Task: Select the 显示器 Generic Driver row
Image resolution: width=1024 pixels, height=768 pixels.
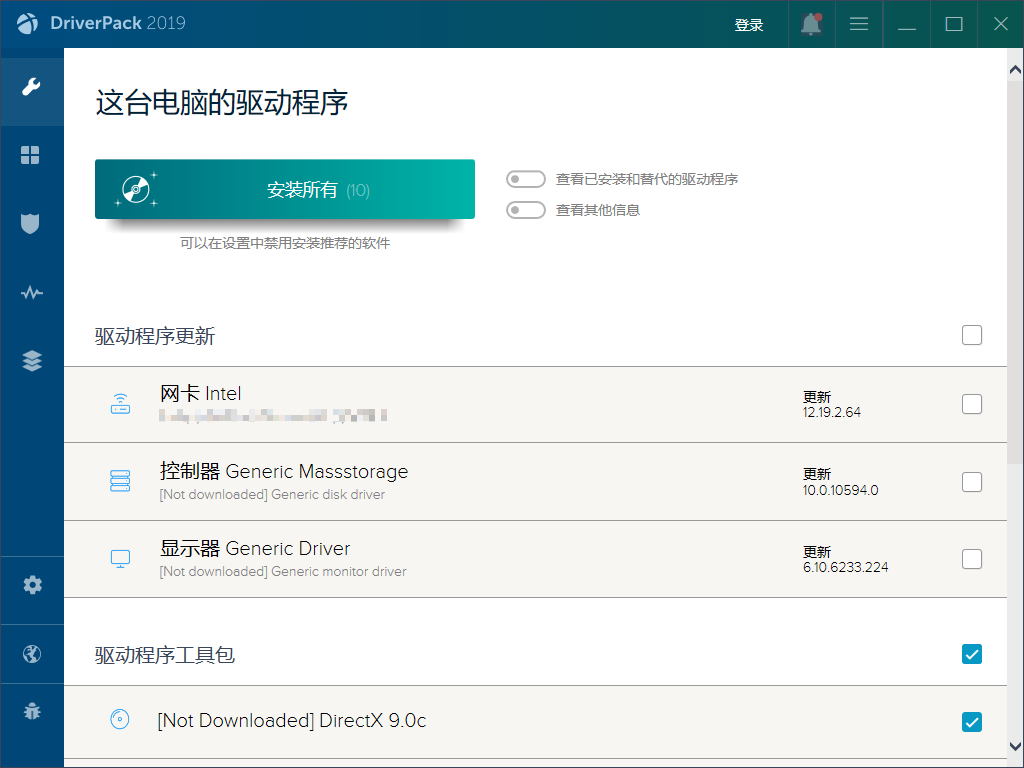Action: click(x=450, y=559)
